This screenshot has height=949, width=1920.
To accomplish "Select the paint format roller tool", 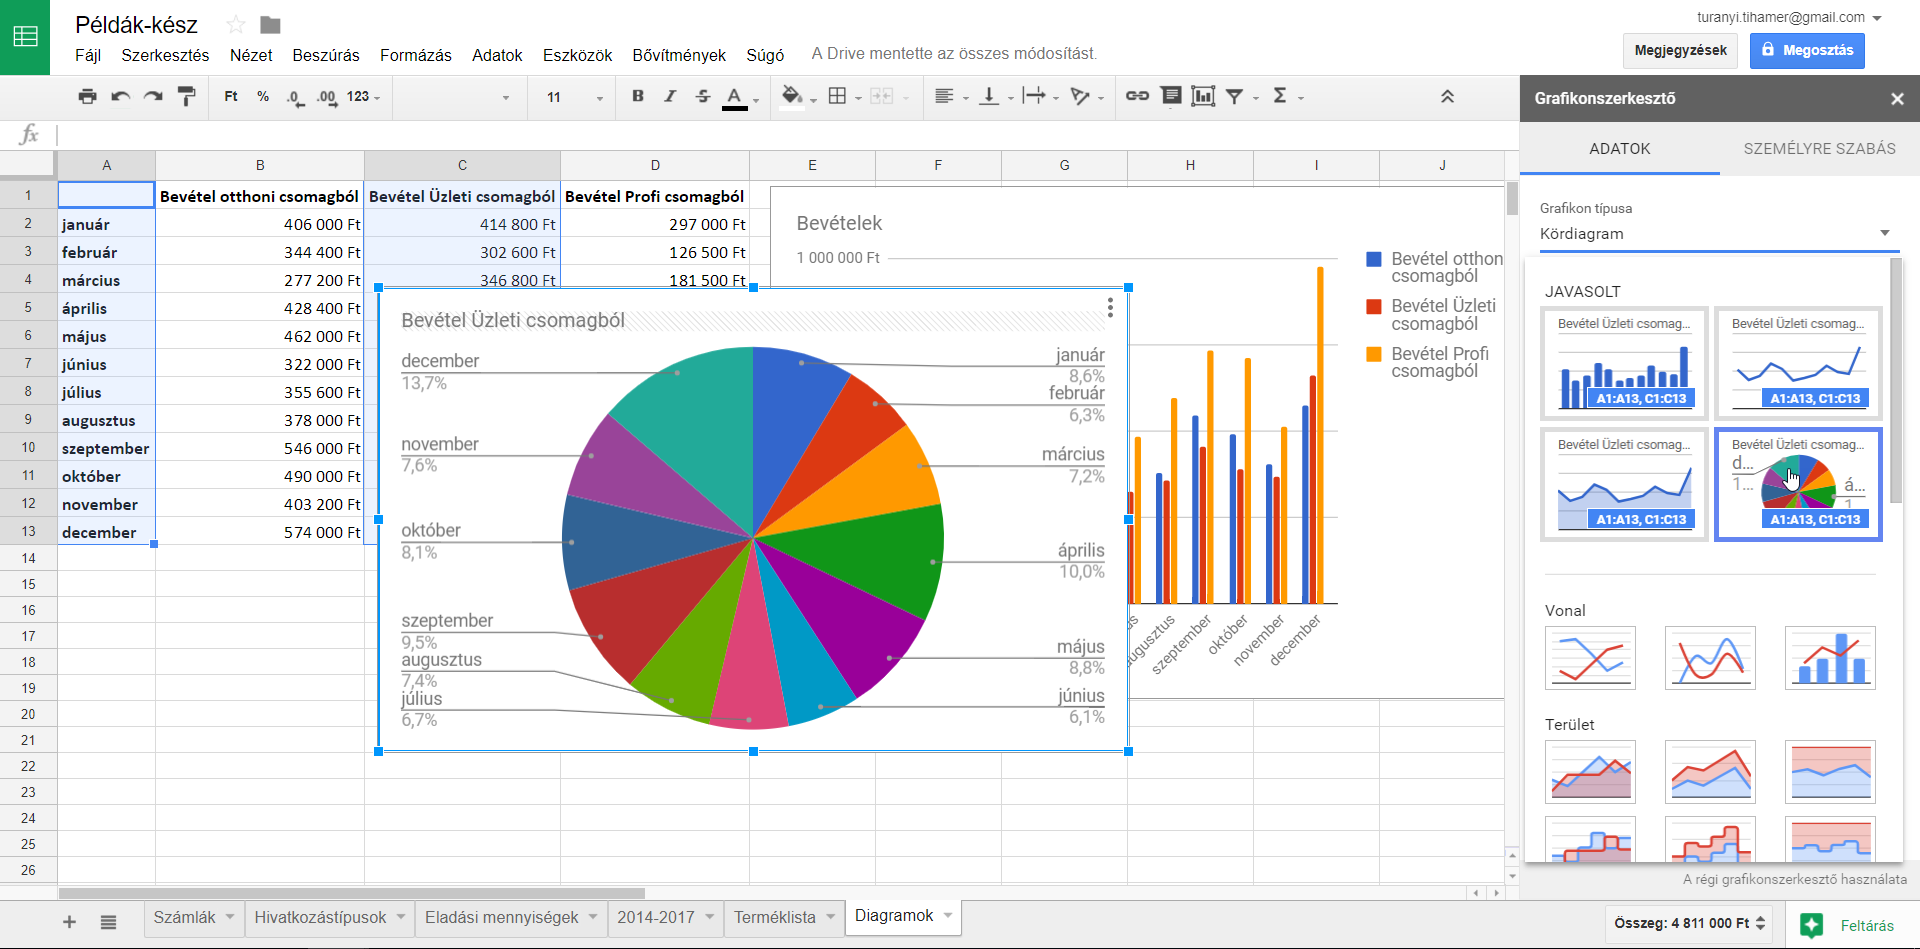I will (186, 97).
